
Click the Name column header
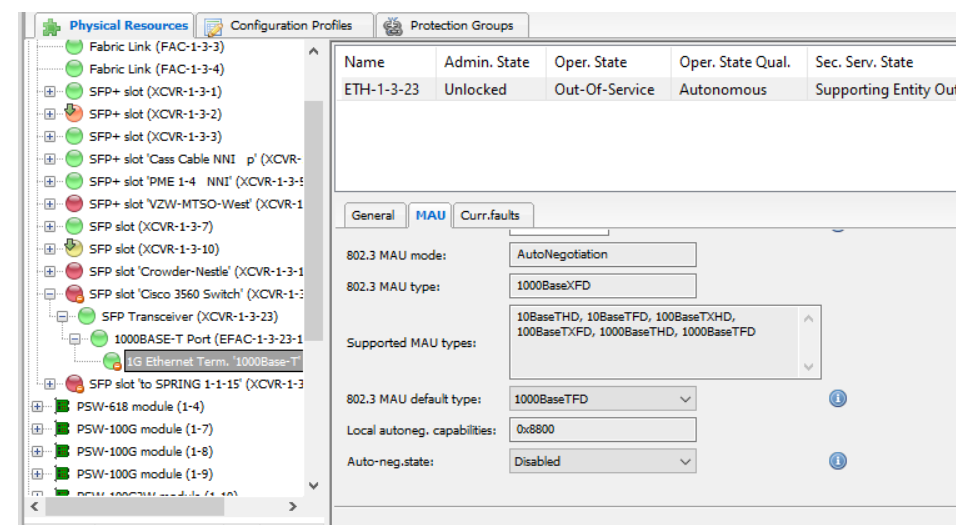[364, 62]
